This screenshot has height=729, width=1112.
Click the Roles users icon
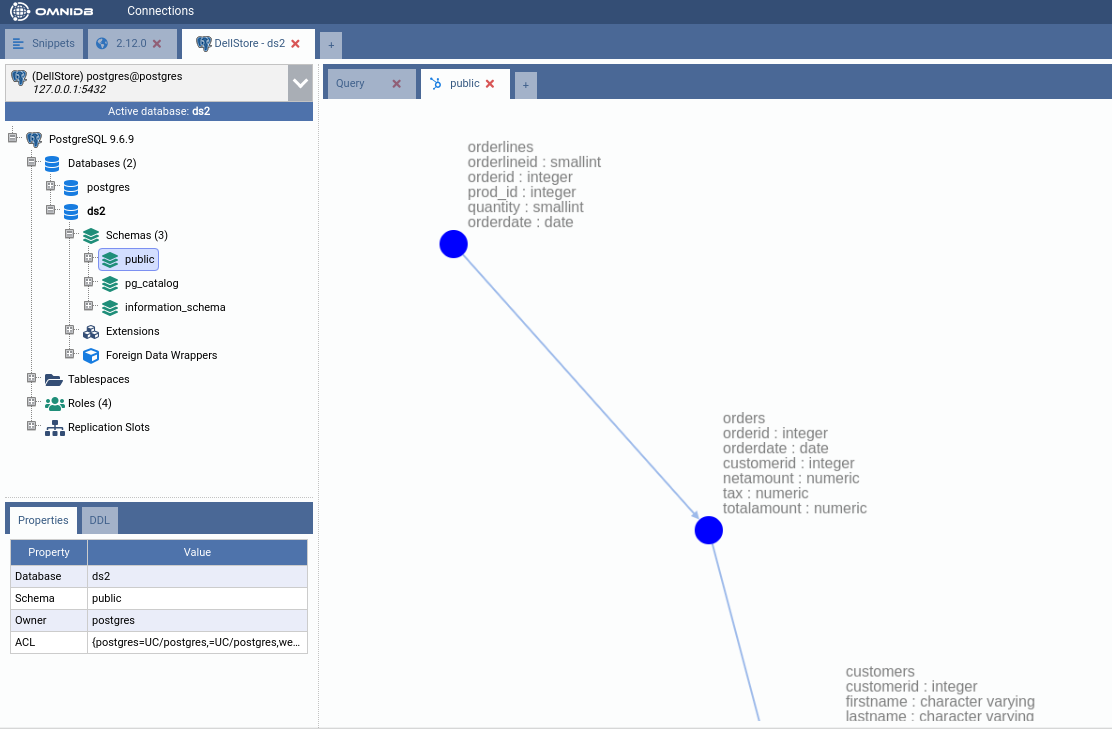(x=53, y=403)
